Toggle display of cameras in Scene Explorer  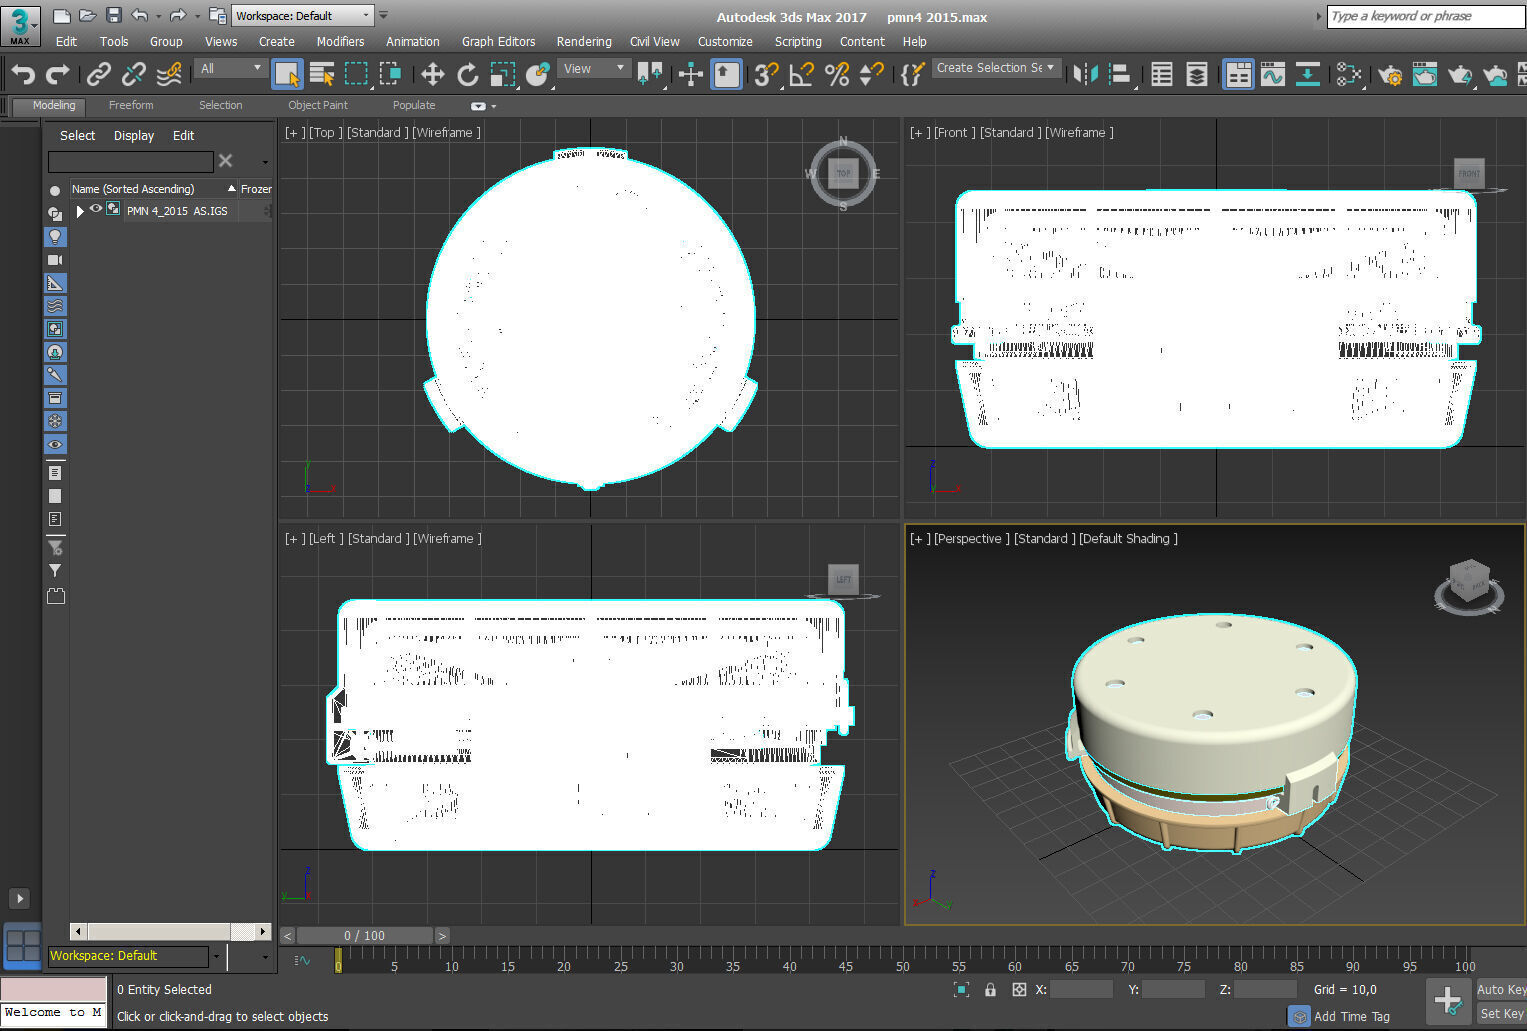click(x=55, y=260)
